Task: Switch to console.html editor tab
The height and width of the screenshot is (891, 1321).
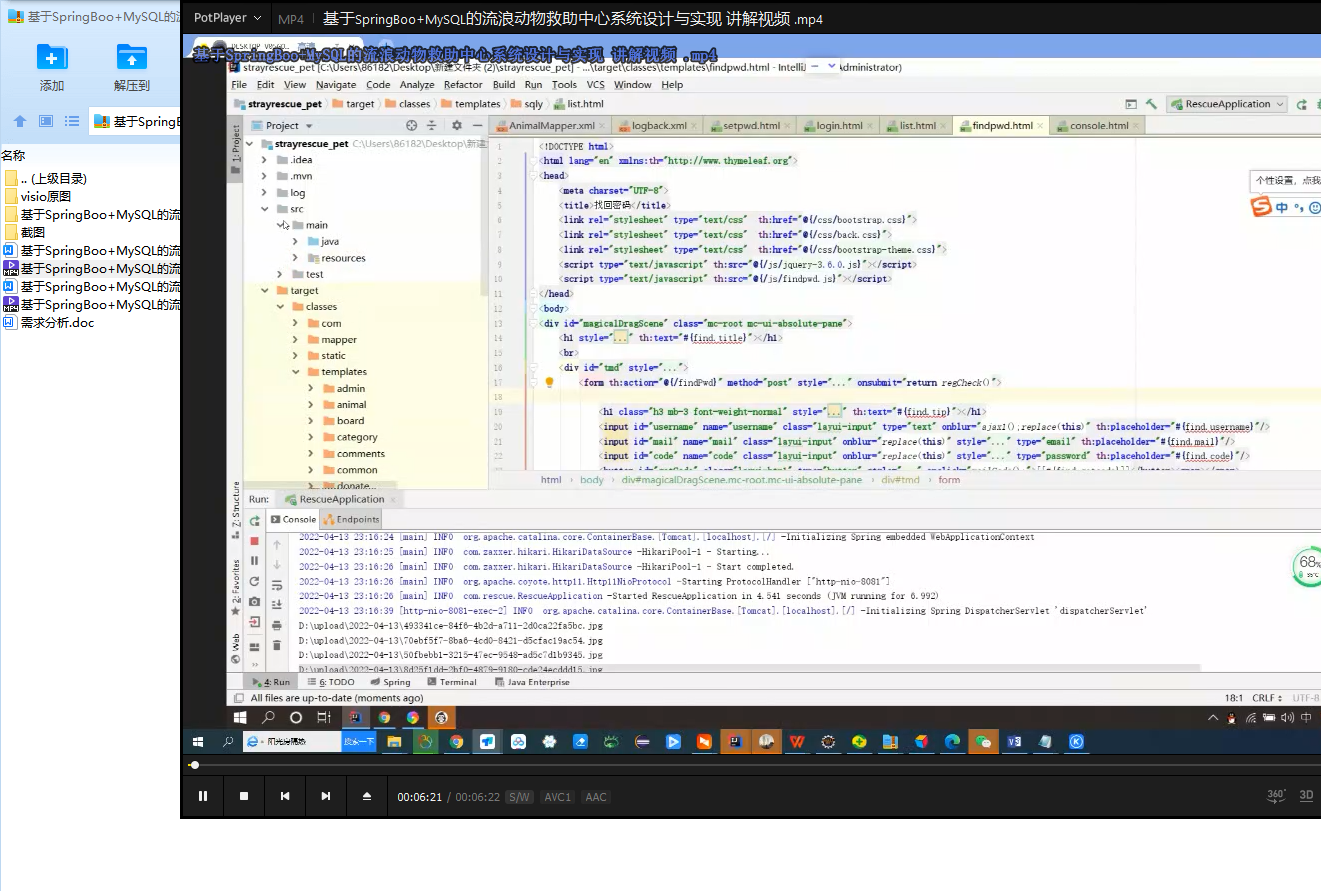Action: 1098,126
